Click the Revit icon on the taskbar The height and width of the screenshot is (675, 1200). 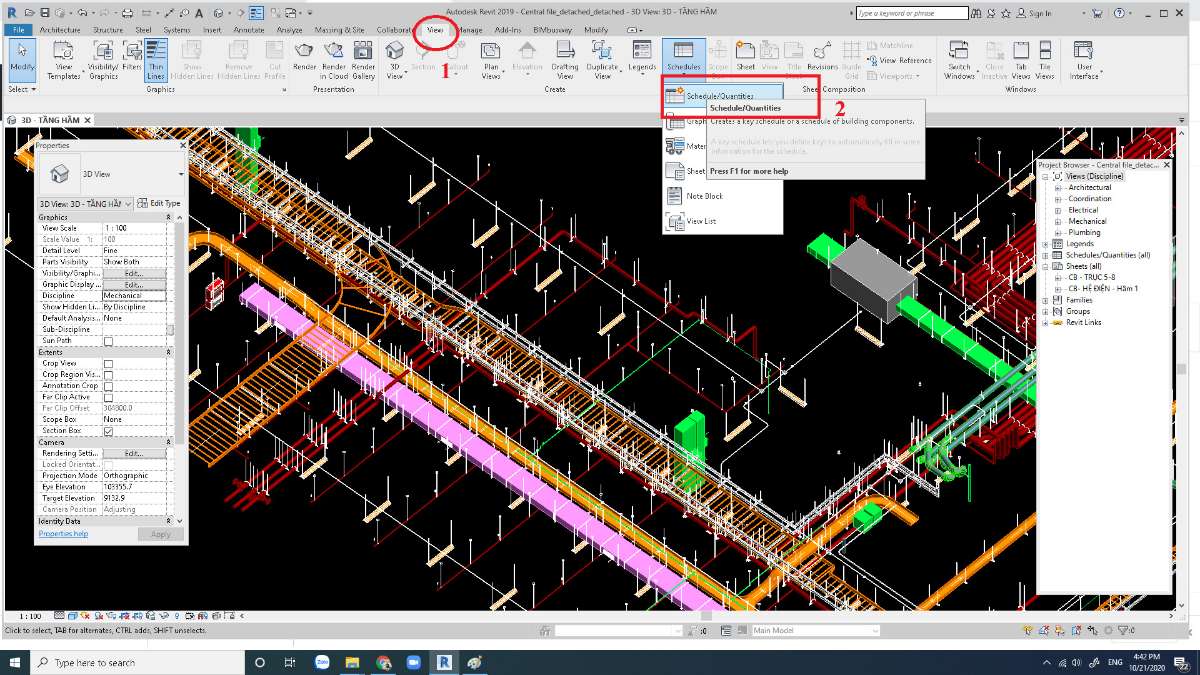click(443, 662)
